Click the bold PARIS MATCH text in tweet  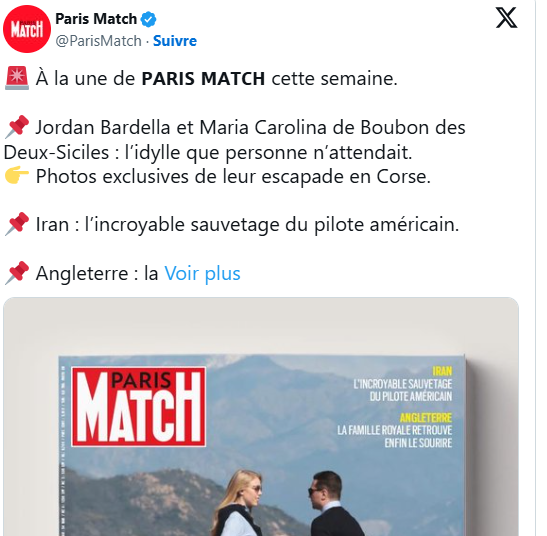pos(203,79)
